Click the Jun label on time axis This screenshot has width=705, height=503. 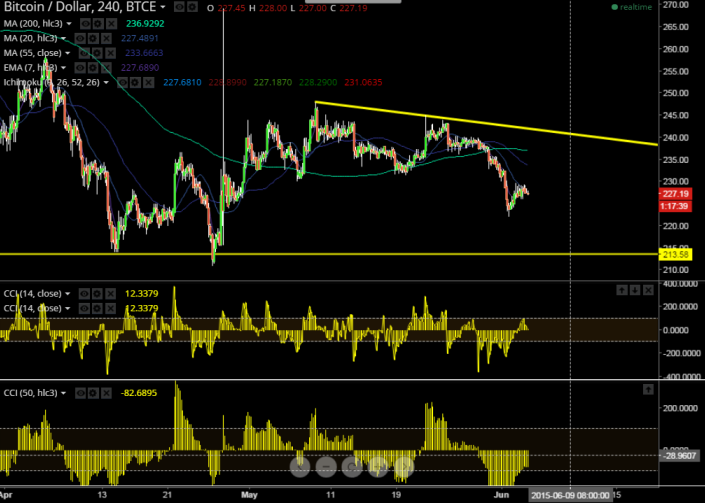click(501, 495)
